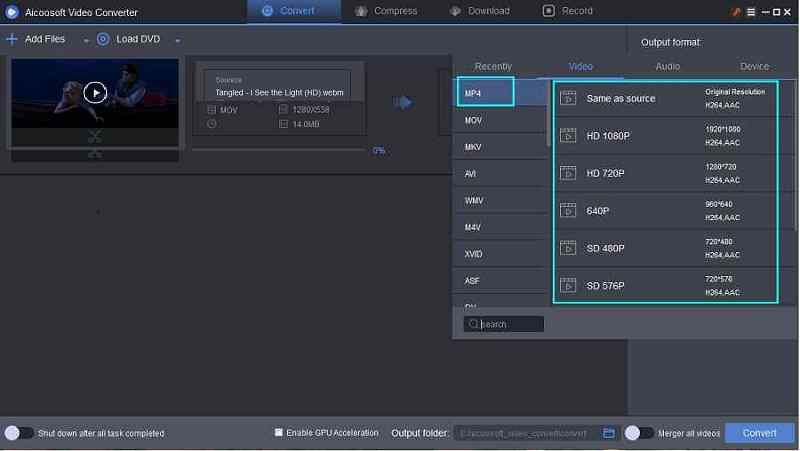Click the film icon beside HD 1080P
Viewport: 800px width, 451px height.
[x=568, y=136]
